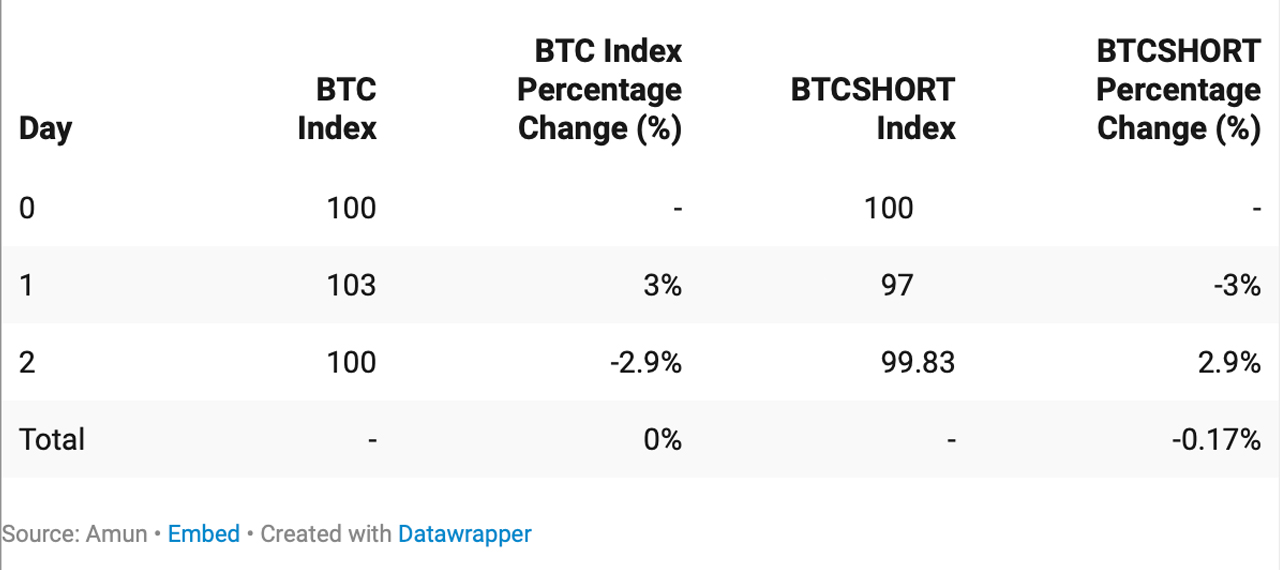
Task: Click the -3% BTCSHORT change cell
Action: [x=1237, y=286]
